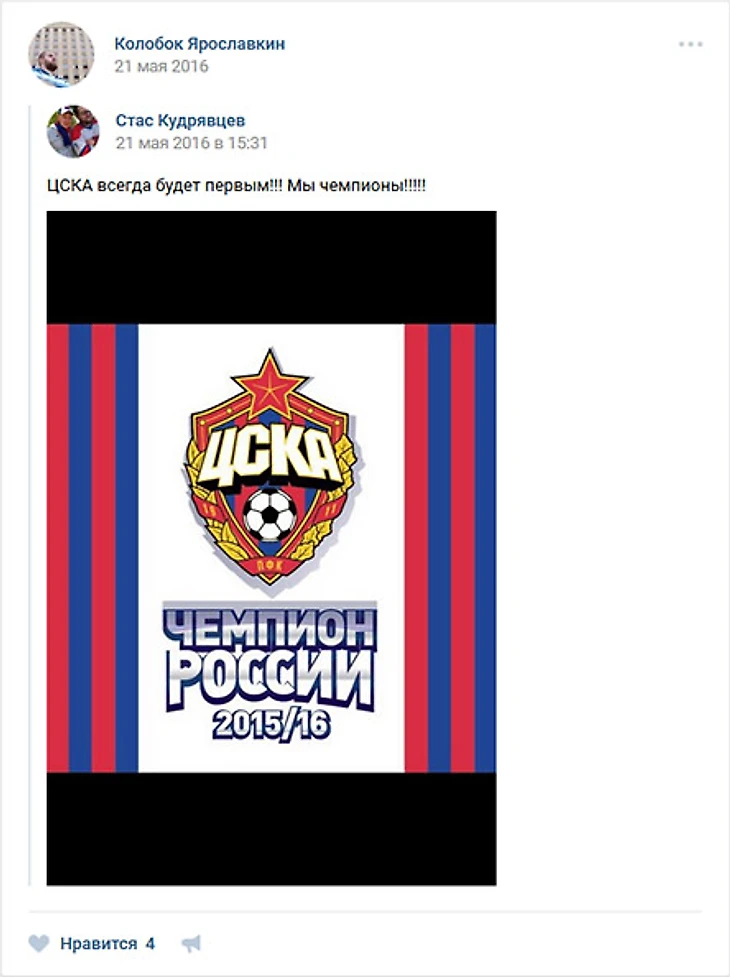Show who liked via count 4
The image size is (730, 977).
[x=150, y=944]
